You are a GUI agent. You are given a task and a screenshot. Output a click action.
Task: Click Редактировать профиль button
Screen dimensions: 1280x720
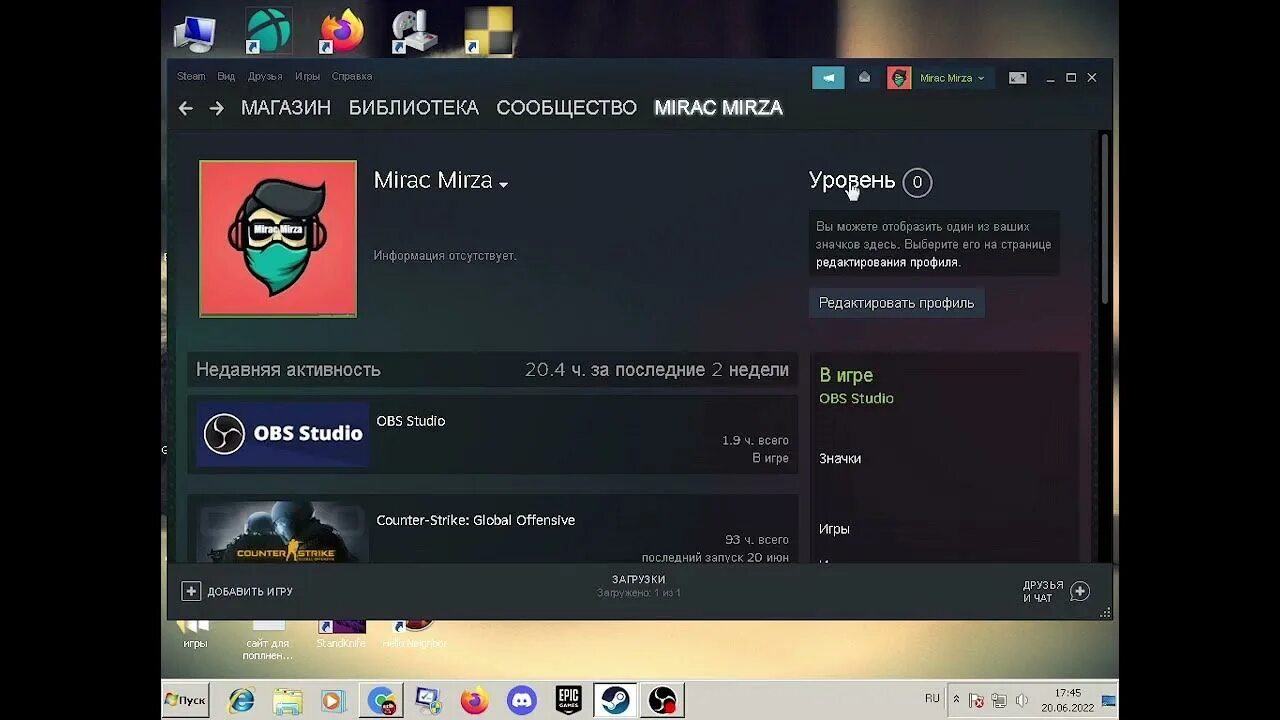(x=896, y=303)
